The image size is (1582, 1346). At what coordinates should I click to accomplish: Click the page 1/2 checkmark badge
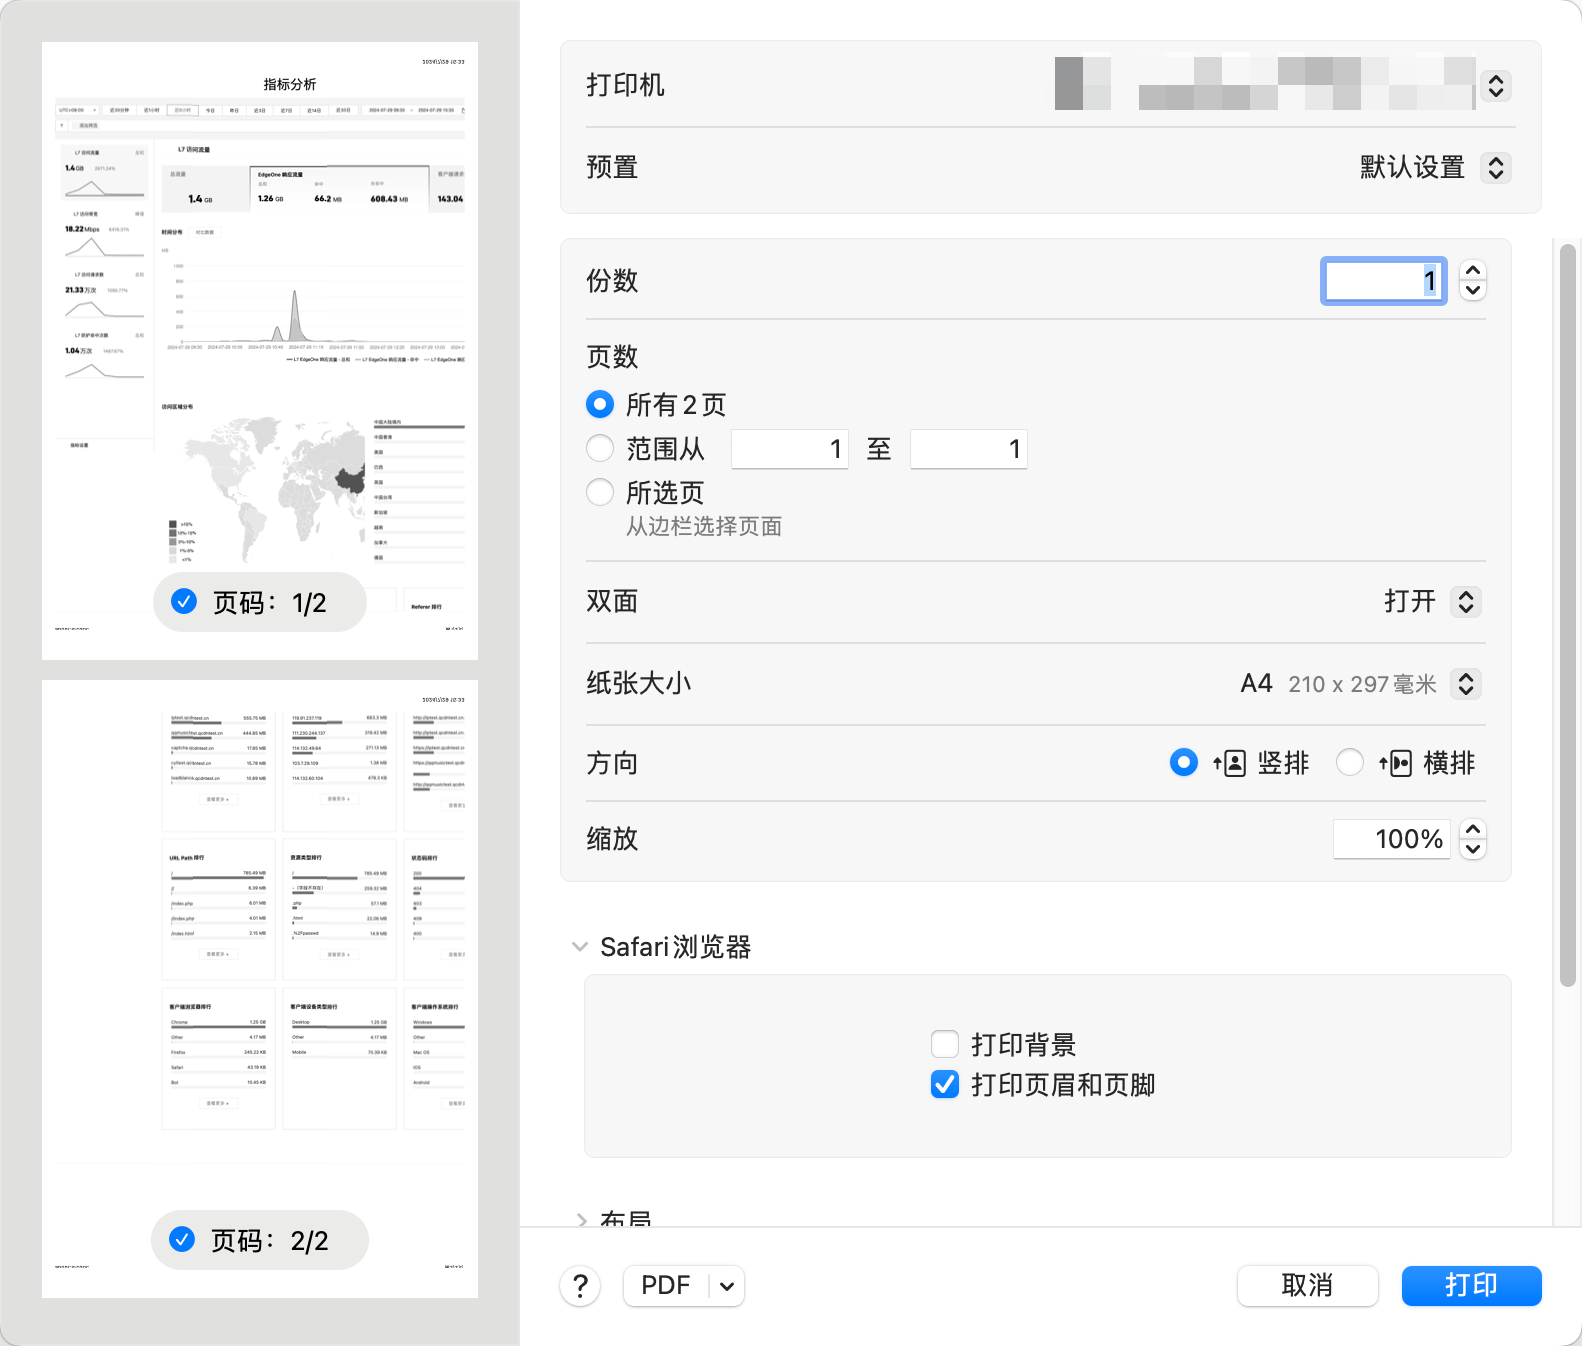coord(184,601)
